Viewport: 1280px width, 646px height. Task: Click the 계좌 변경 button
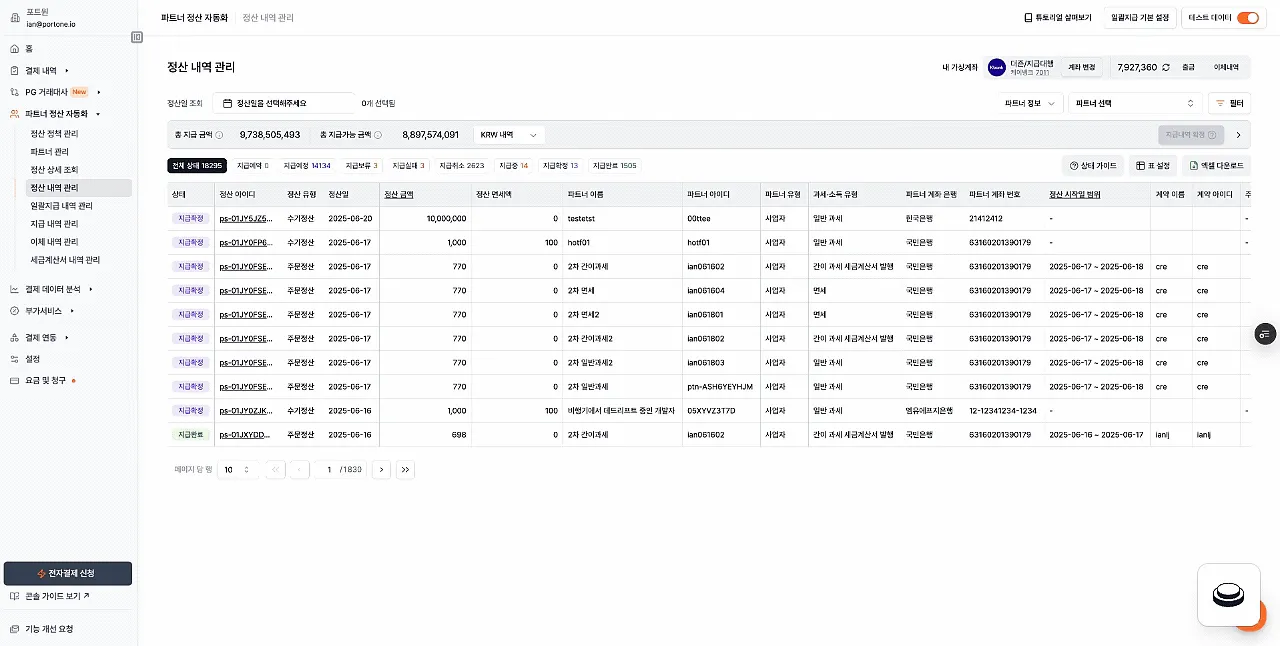(1082, 67)
